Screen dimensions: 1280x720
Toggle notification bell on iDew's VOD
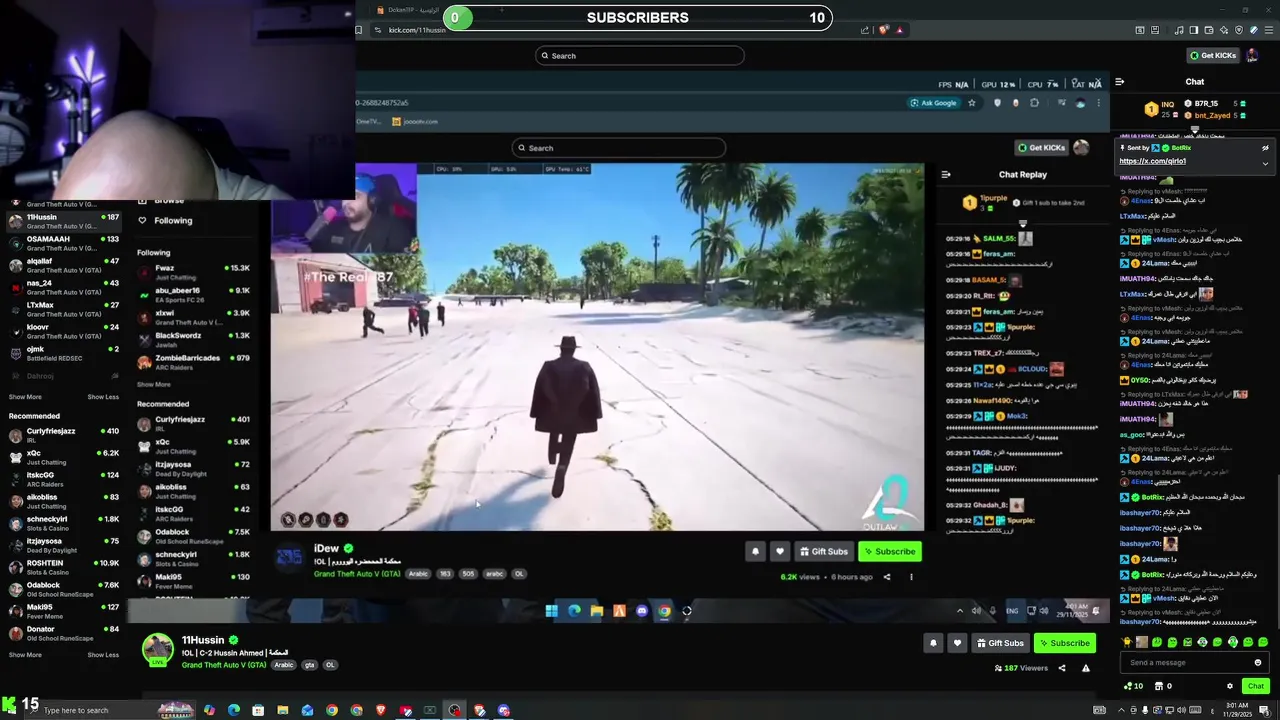coord(755,551)
